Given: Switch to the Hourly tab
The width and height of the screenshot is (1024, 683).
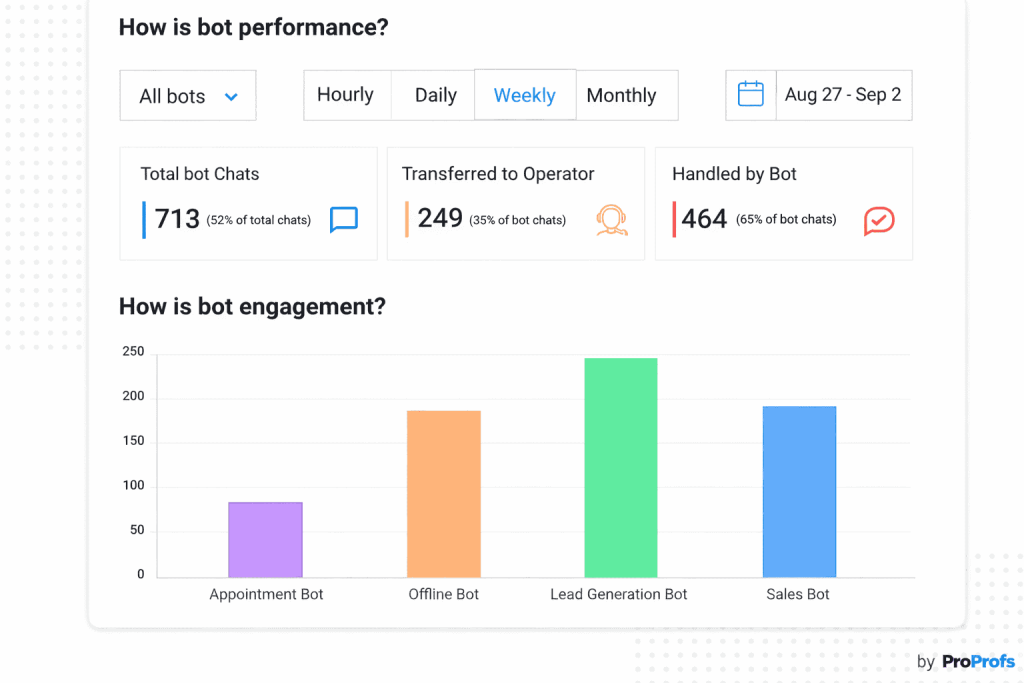Looking at the screenshot, I should point(346,94).
